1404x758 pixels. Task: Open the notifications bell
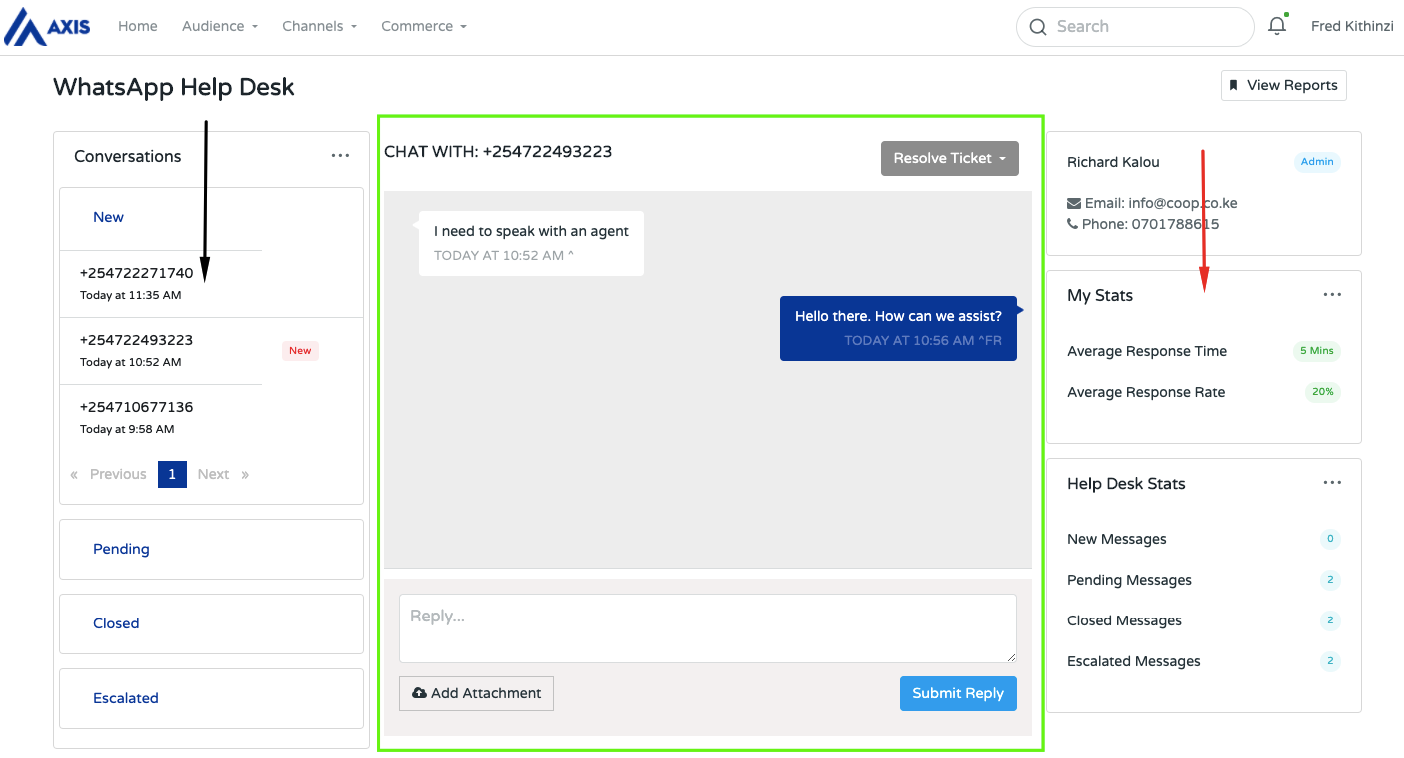click(x=1277, y=26)
